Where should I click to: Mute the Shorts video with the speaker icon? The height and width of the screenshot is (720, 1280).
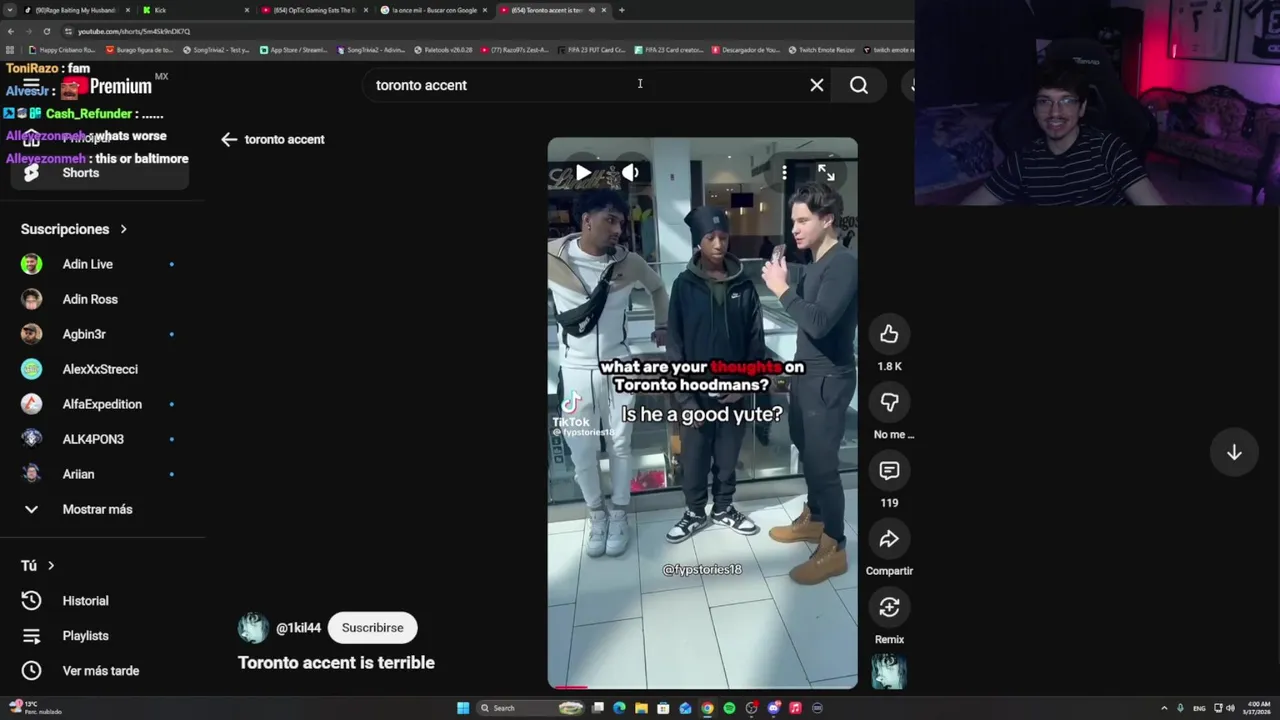[630, 173]
